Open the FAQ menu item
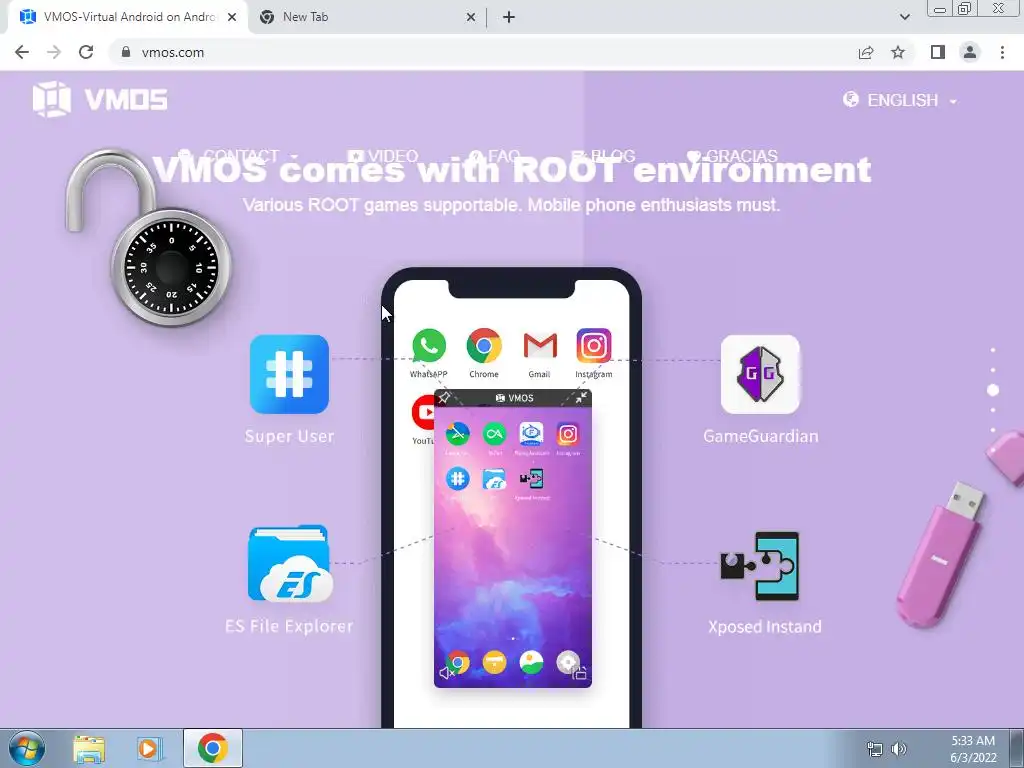Screen dimensions: 1024x768 [x=494, y=156]
